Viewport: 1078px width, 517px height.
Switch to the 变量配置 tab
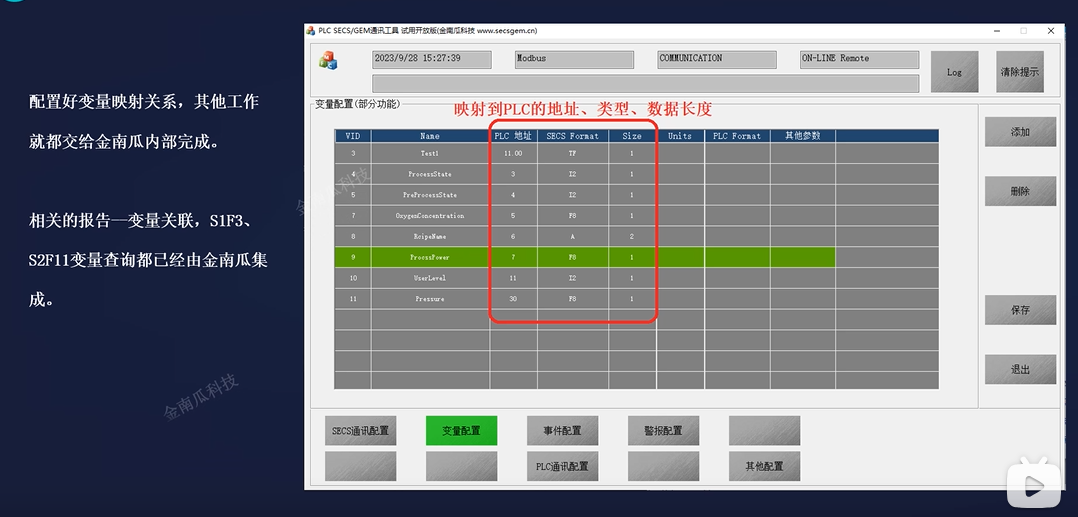[x=461, y=431]
